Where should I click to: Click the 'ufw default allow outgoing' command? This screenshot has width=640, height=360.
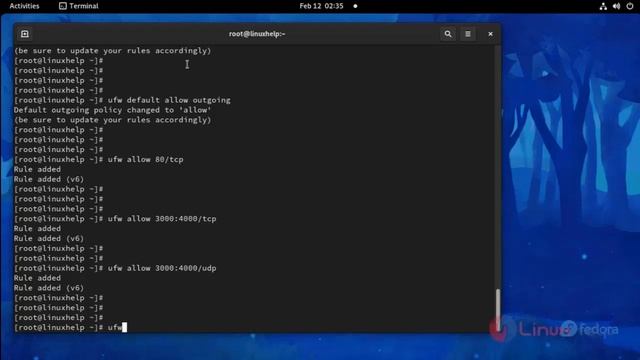(x=169, y=100)
